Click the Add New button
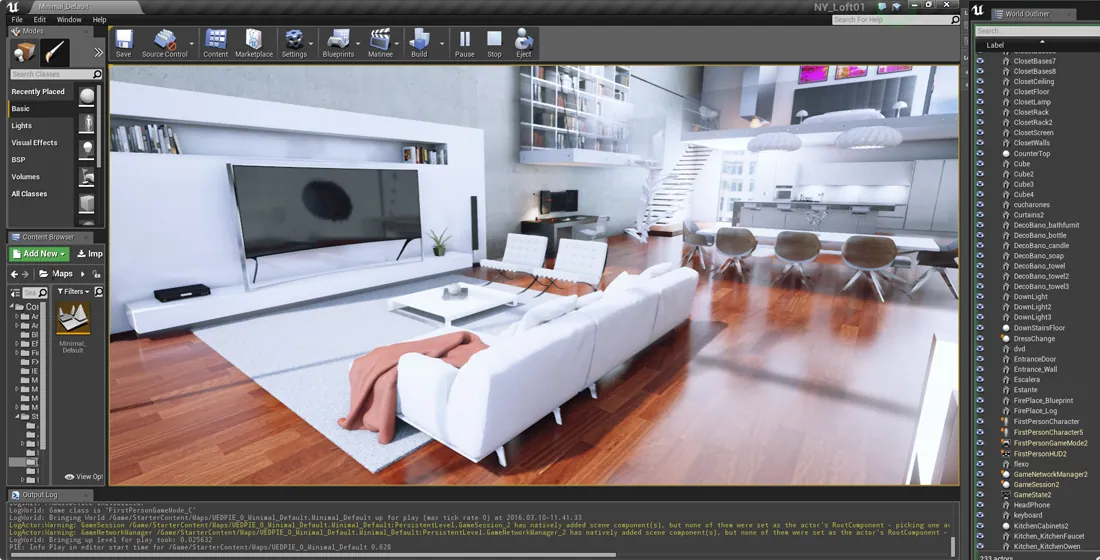Image resolution: width=1100 pixels, height=560 pixels. [39, 253]
